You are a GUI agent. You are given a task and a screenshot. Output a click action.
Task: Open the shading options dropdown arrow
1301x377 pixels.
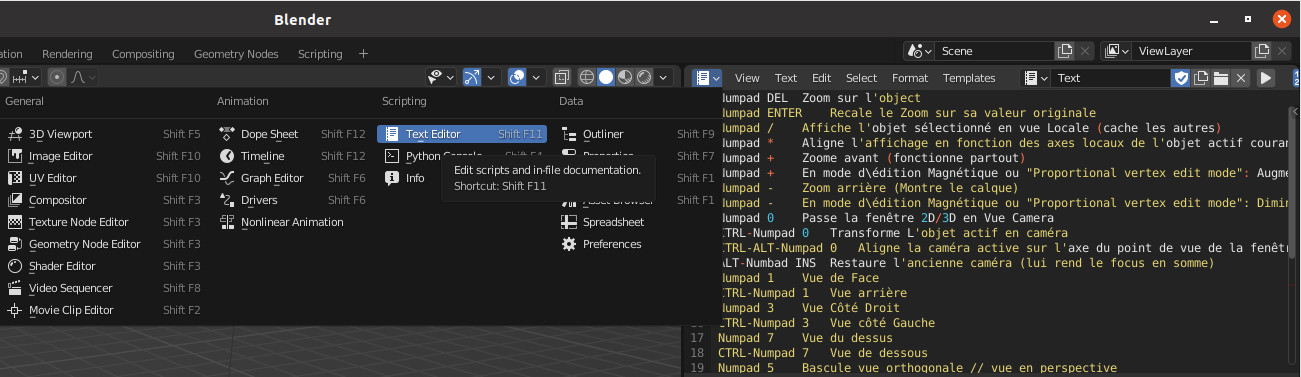[x=664, y=77]
